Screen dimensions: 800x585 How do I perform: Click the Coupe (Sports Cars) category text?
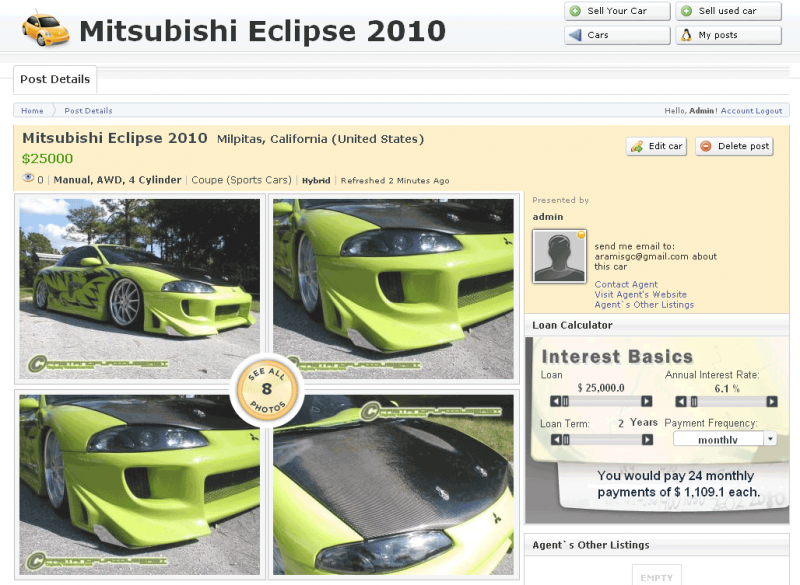pos(241,180)
